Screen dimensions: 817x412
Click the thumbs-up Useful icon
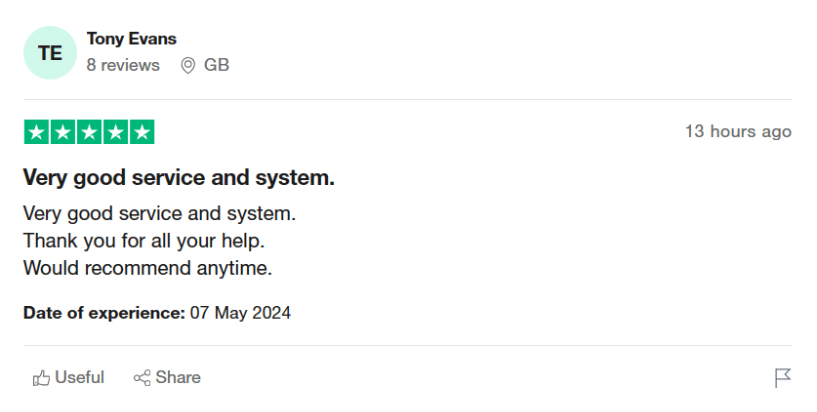click(41, 378)
